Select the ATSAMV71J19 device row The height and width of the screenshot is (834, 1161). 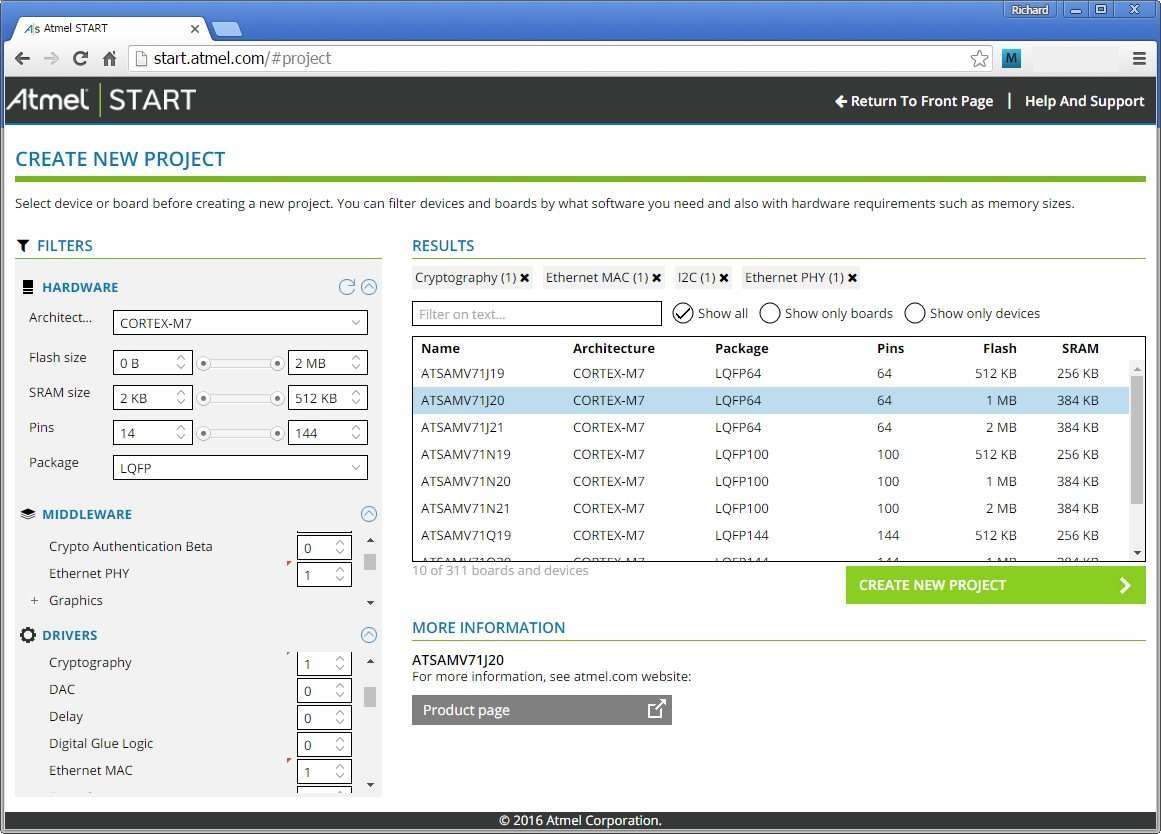click(770, 373)
